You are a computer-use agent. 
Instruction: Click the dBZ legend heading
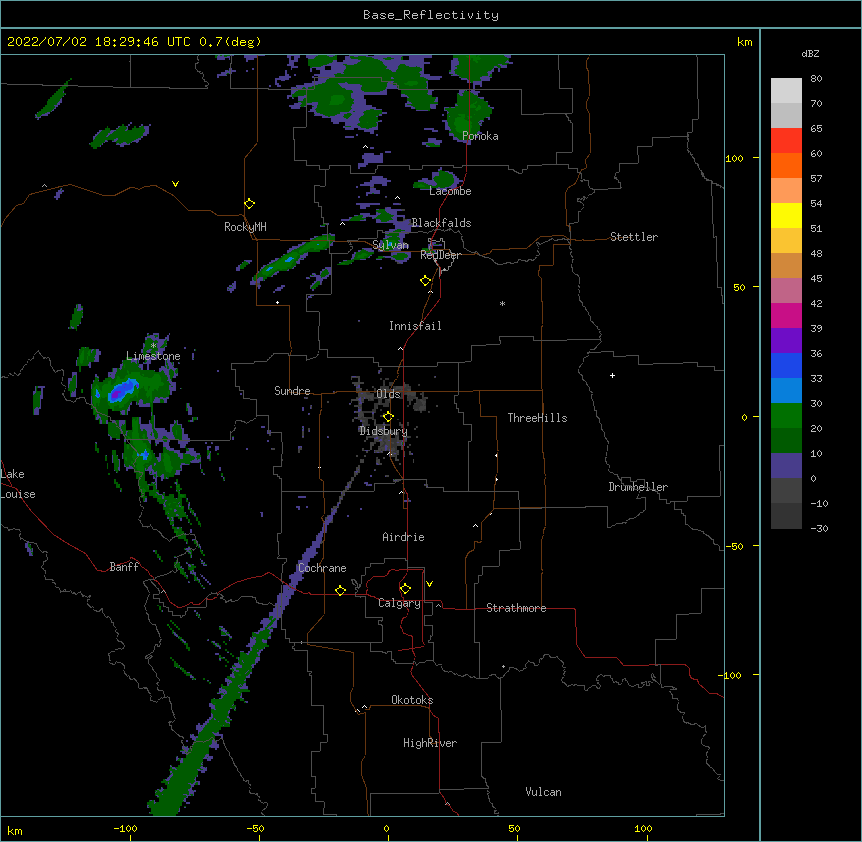[810, 53]
